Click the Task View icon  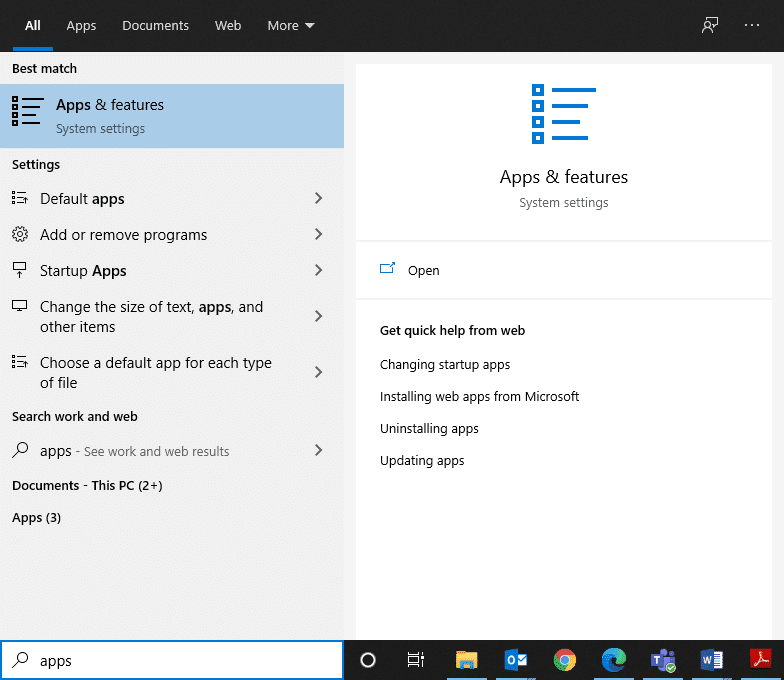pyautogui.click(x=416, y=660)
